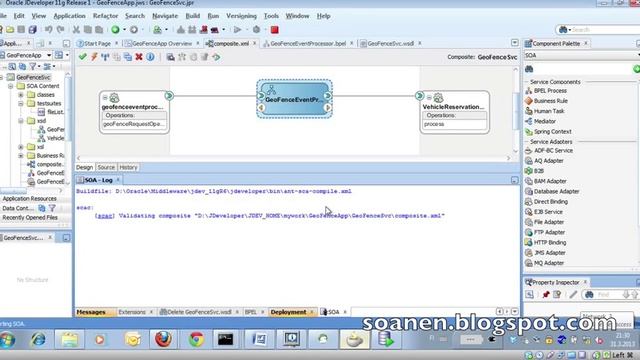Click the green Start circle in Component Palette
Viewport: 640px width, 360px height.
[x=636, y=69]
